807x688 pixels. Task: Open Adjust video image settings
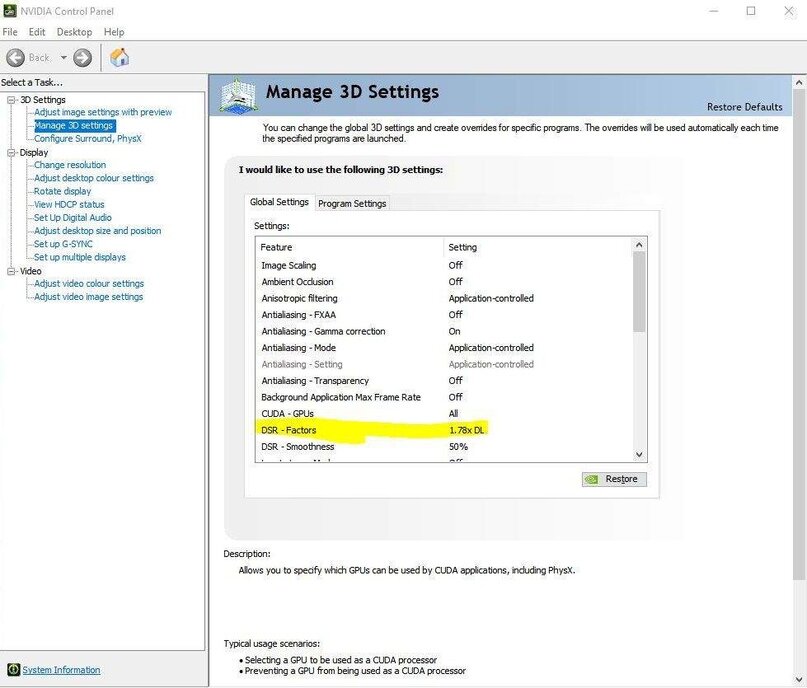pos(89,297)
